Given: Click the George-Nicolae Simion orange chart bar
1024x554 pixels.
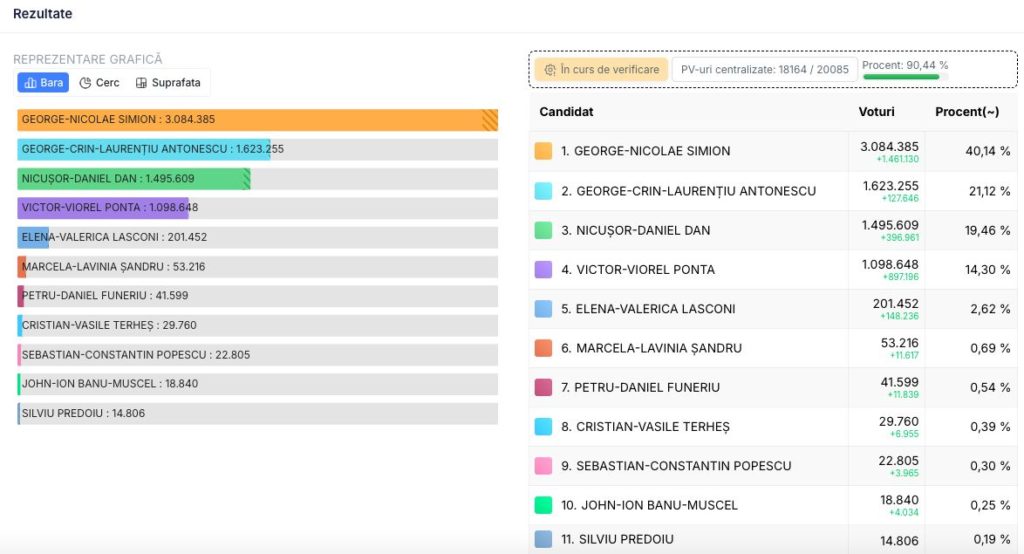Looking at the screenshot, I should pos(257,120).
